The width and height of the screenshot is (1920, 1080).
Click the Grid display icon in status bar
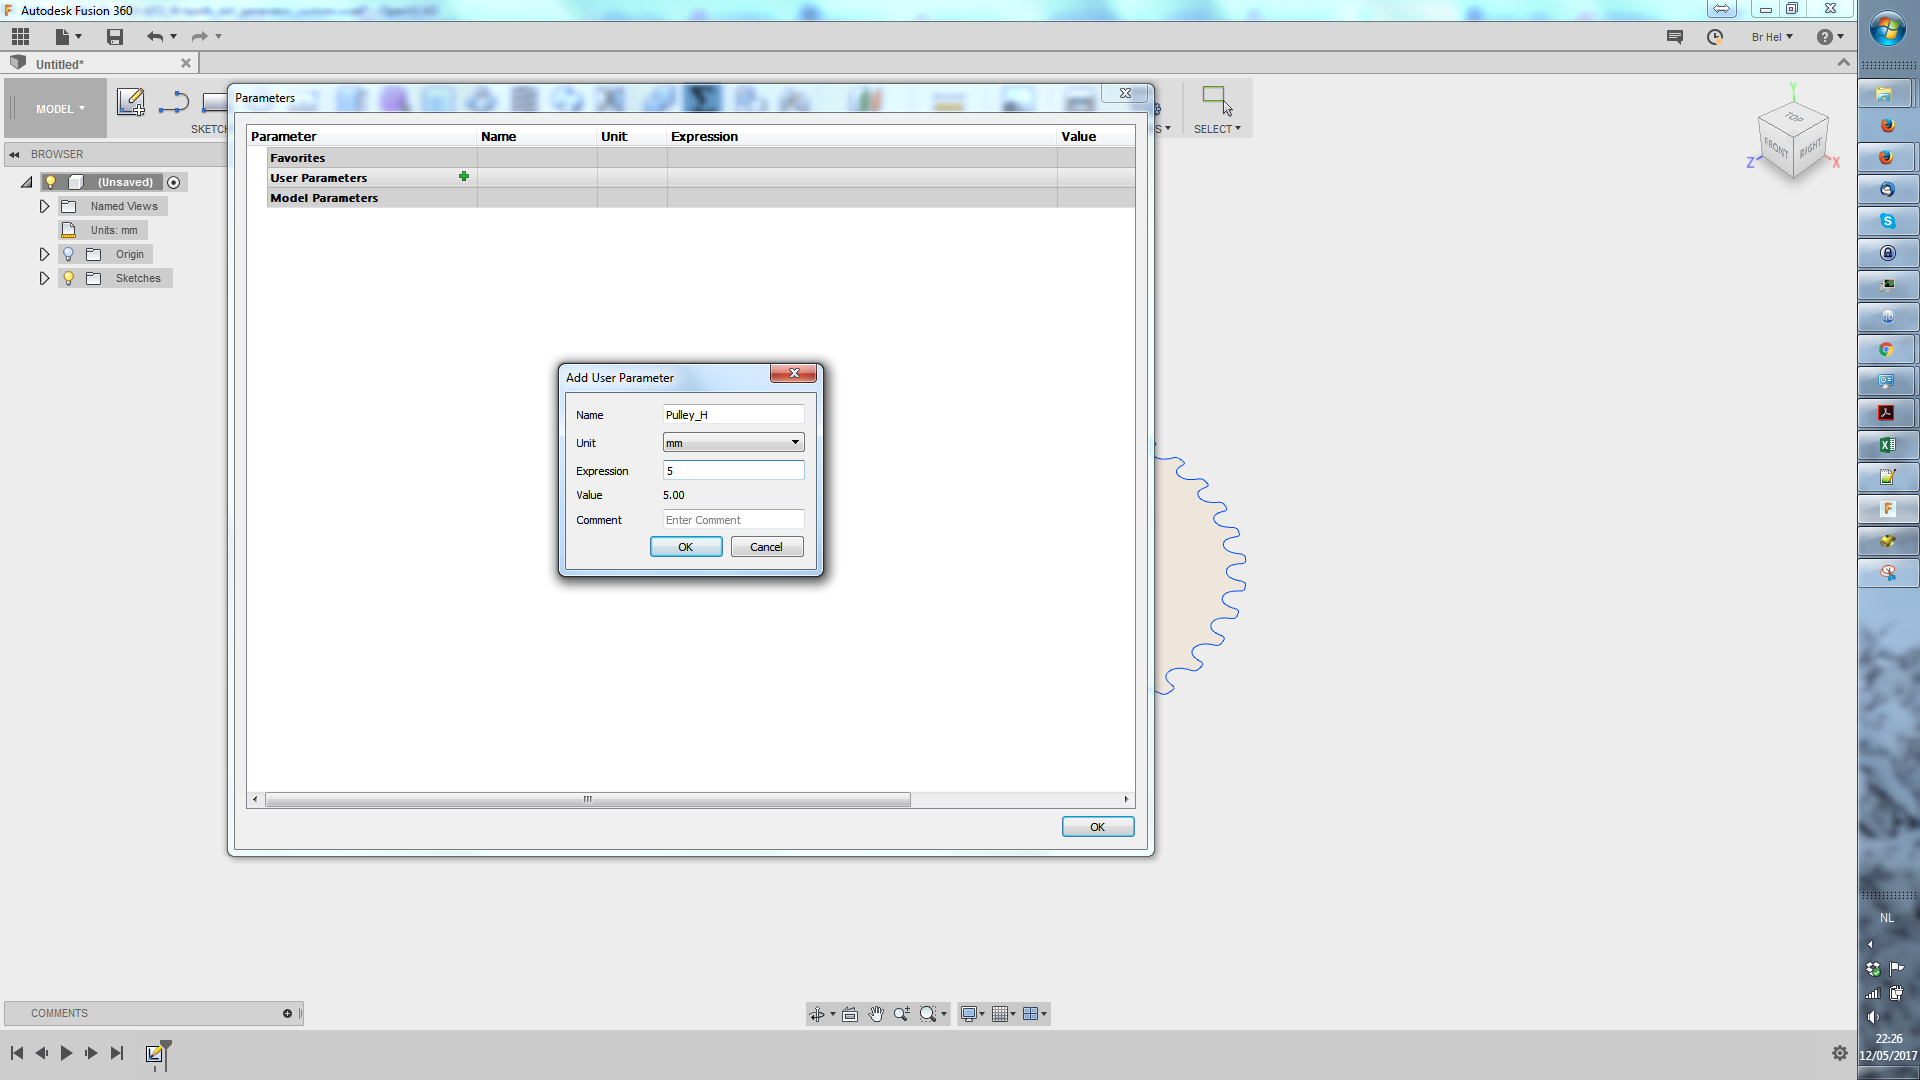[1001, 1014]
